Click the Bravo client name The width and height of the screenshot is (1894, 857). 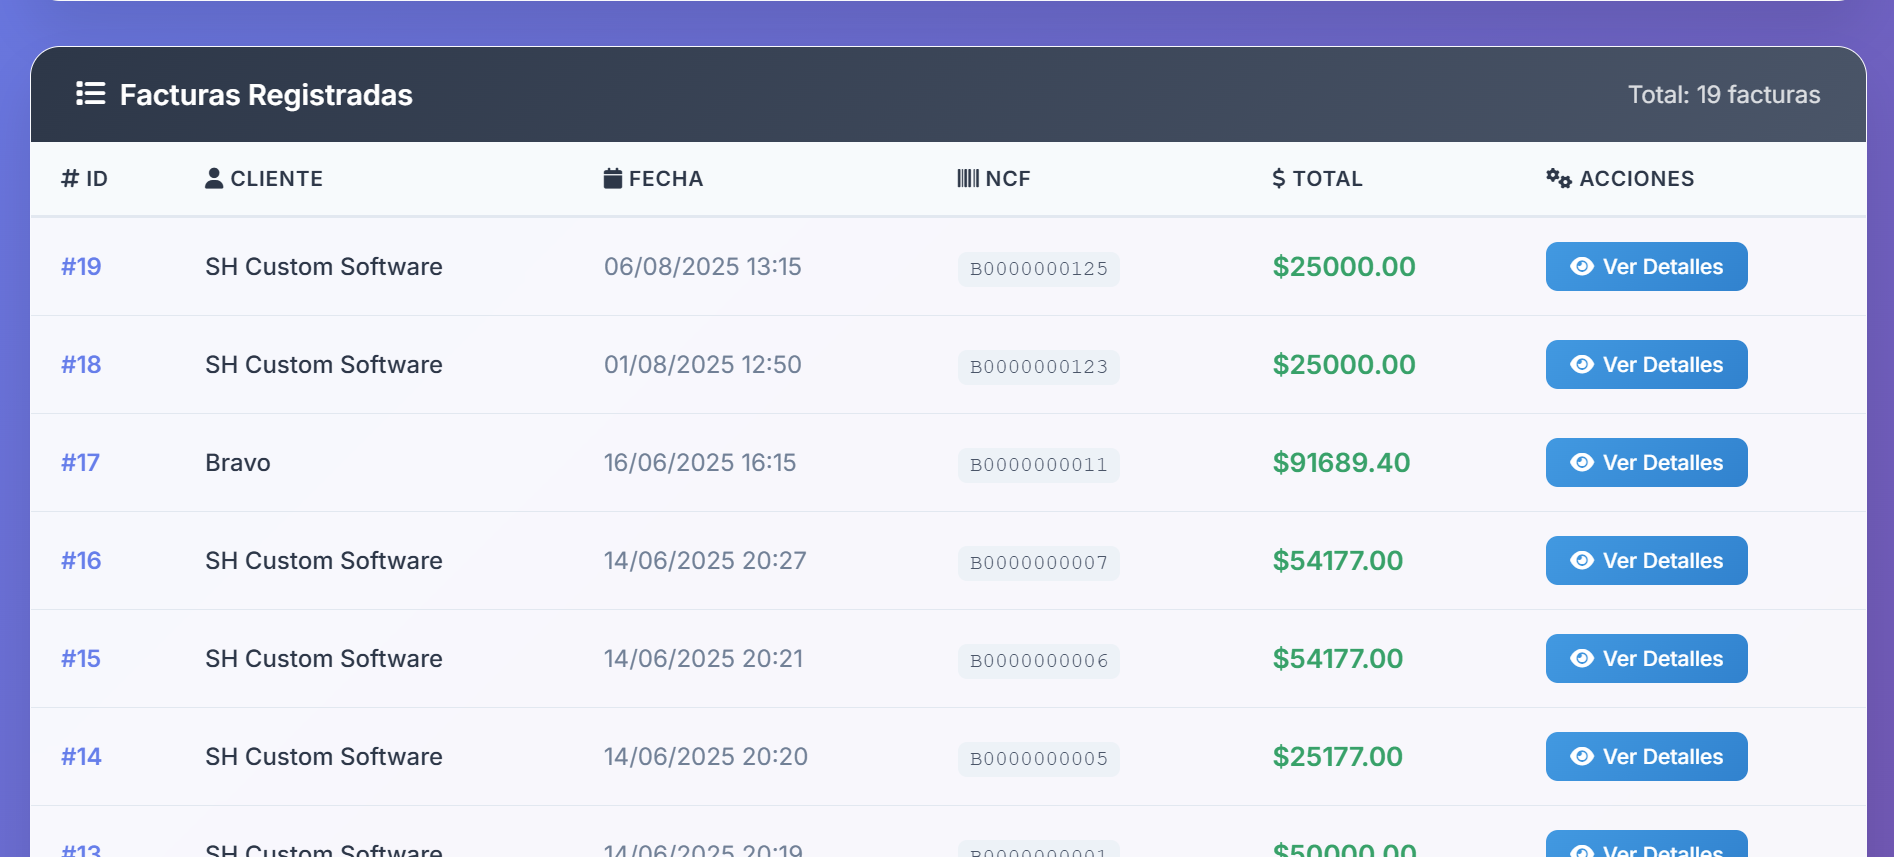pos(238,463)
